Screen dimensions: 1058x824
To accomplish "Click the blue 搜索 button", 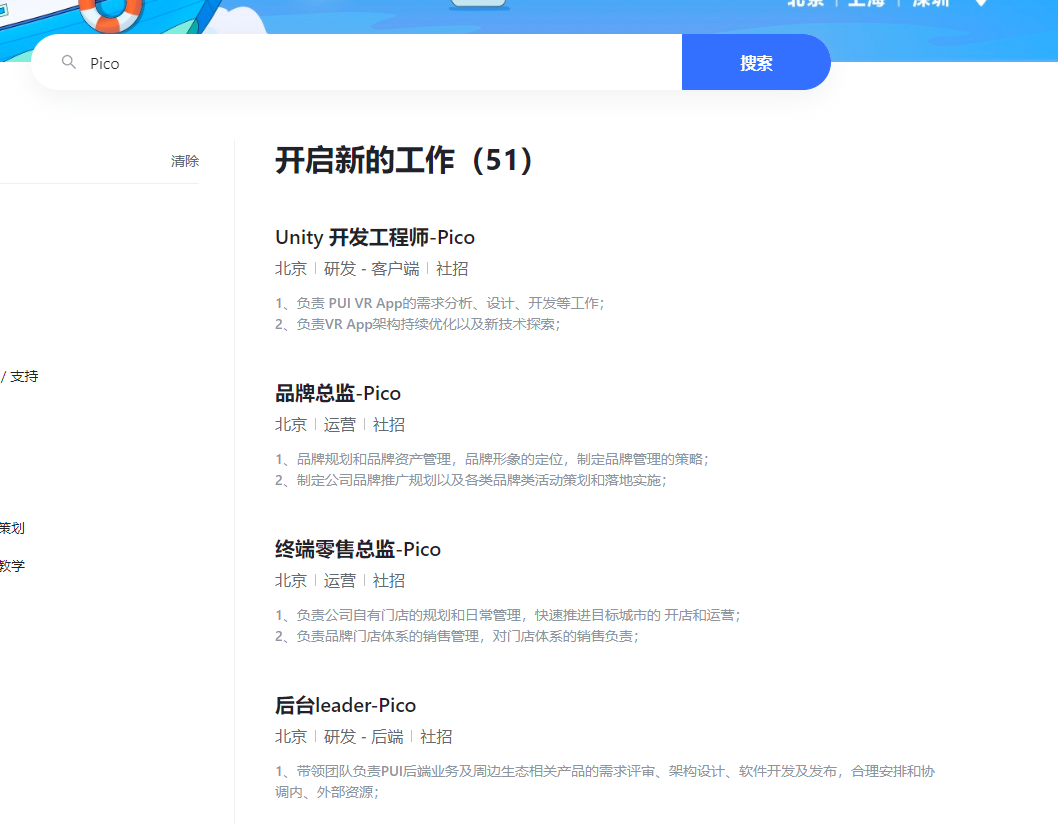I will pos(756,62).
